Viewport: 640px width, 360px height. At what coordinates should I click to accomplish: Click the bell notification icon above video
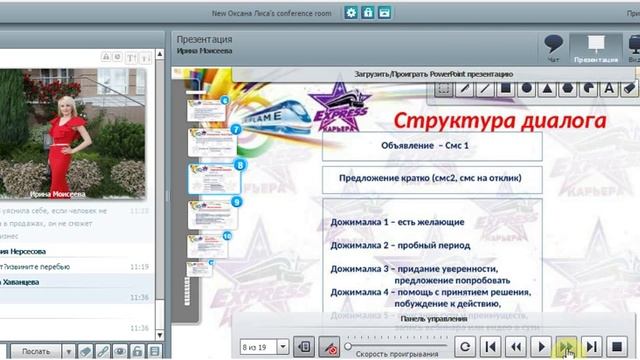click(106, 57)
